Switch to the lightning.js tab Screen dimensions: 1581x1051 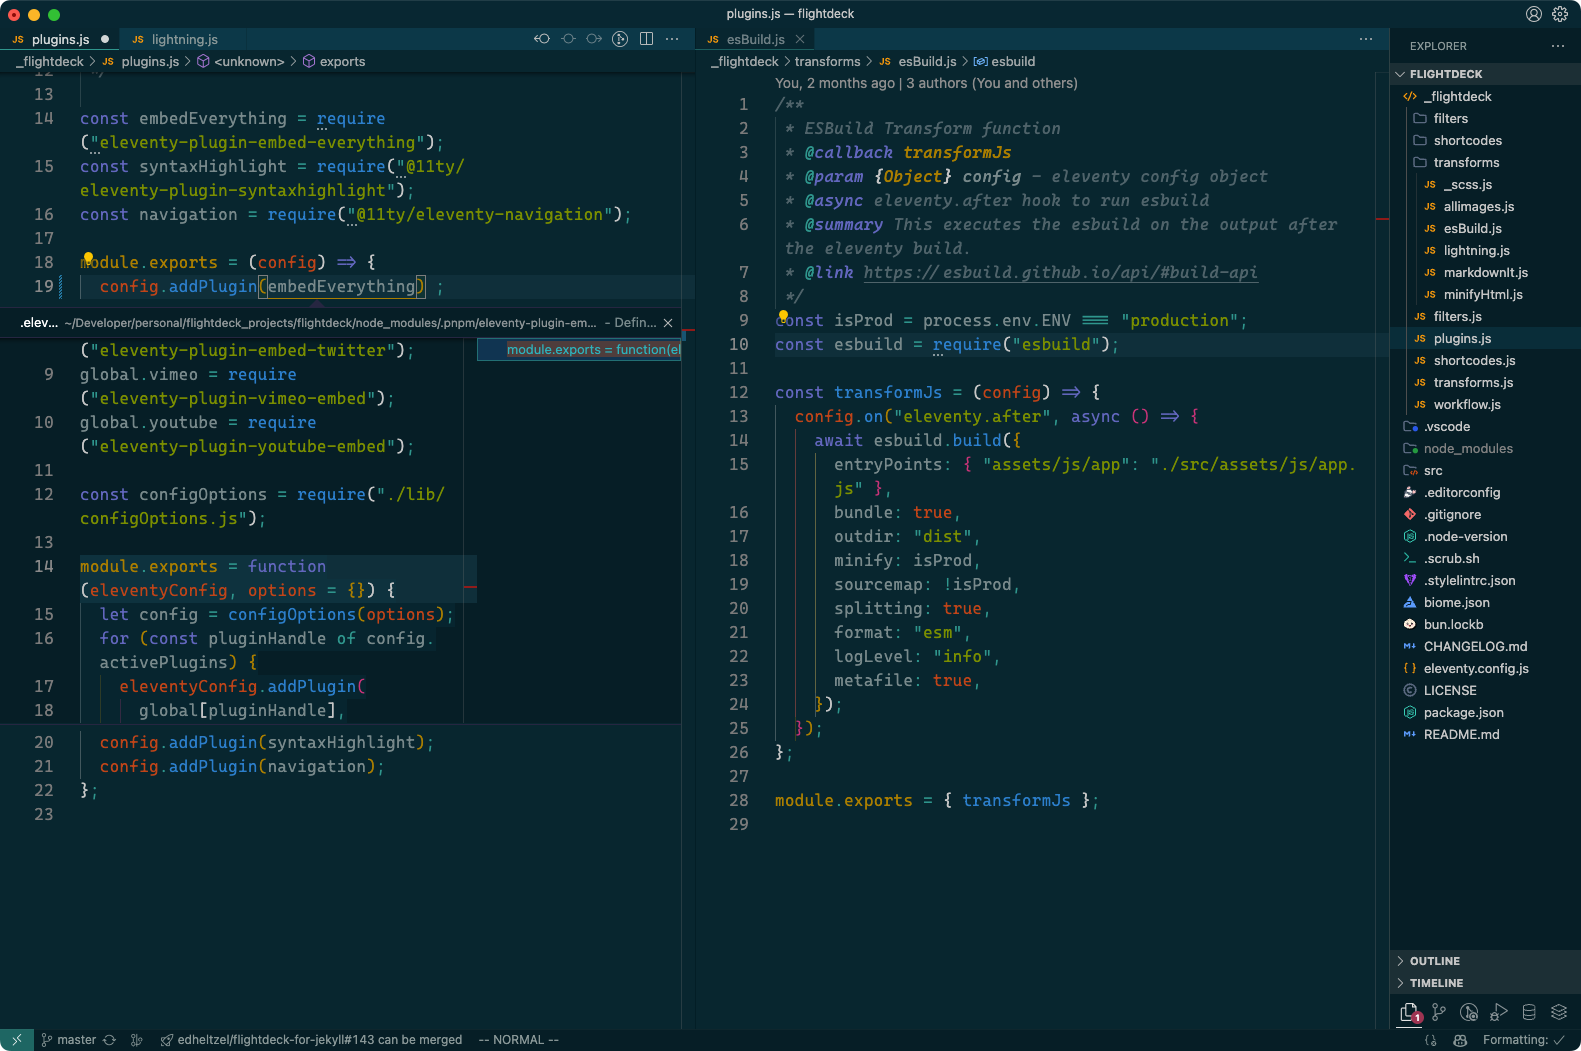tap(184, 39)
